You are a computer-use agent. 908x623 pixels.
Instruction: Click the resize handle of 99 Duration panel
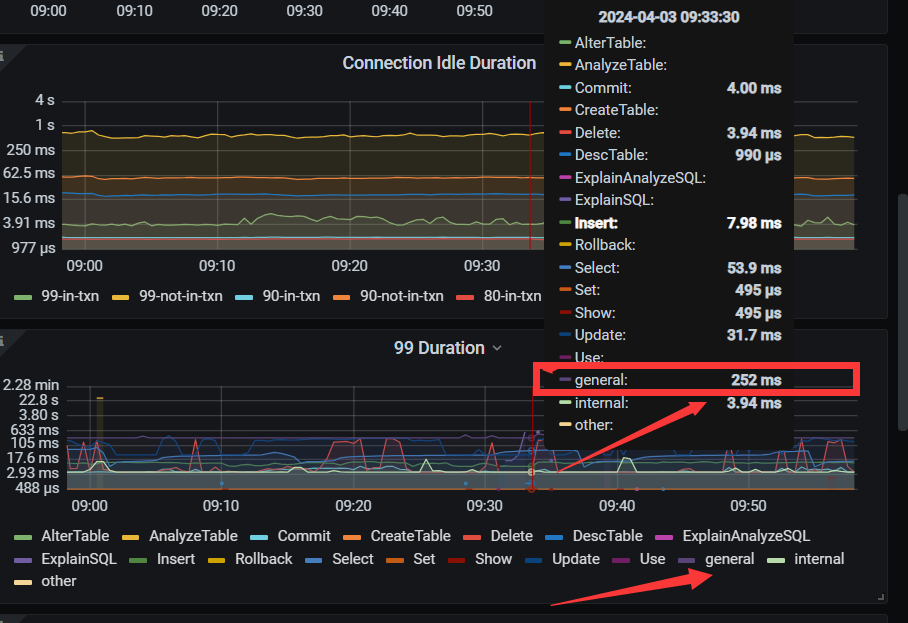[x=881, y=597]
